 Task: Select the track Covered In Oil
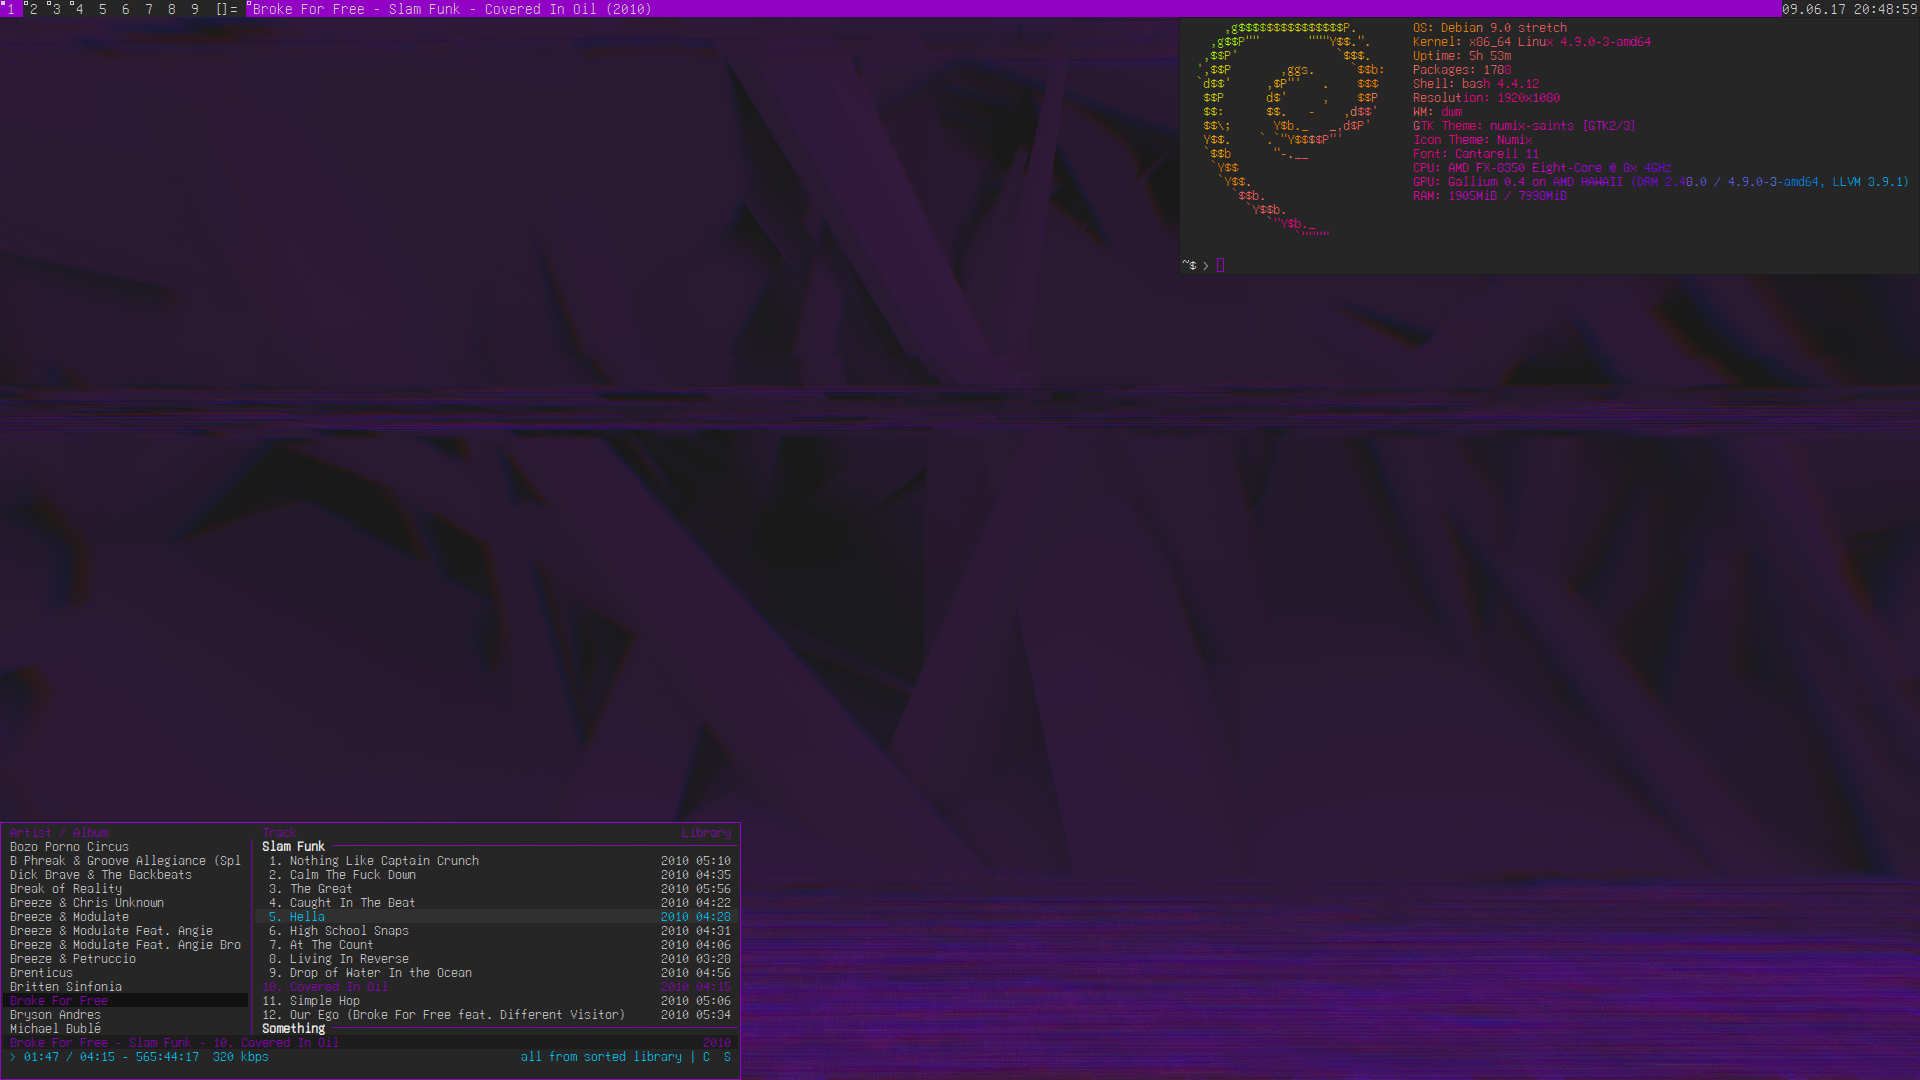pos(338,987)
